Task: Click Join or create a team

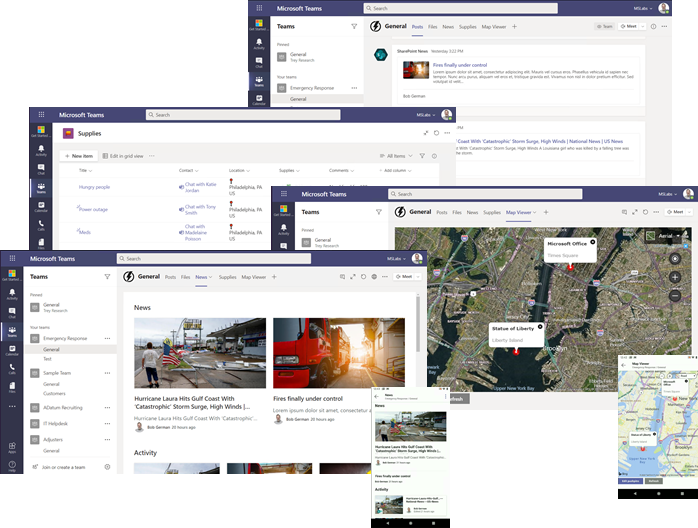Action: pyautogui.click(x=63, y=467)
